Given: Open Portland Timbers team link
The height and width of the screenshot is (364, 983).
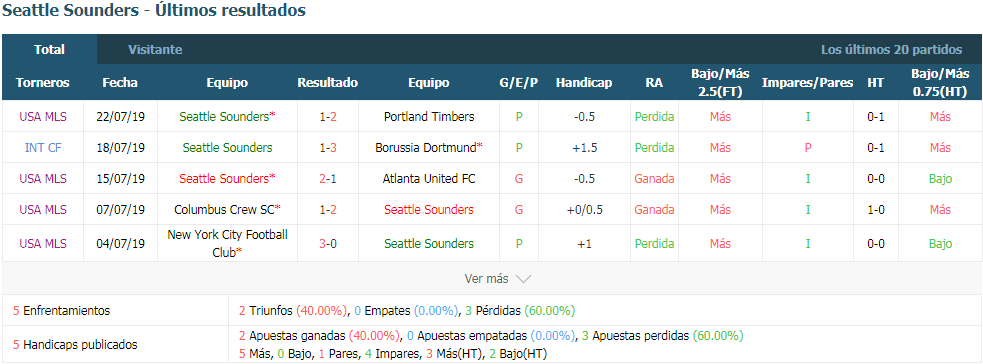Looking at the screenshot, I should 429,117.
